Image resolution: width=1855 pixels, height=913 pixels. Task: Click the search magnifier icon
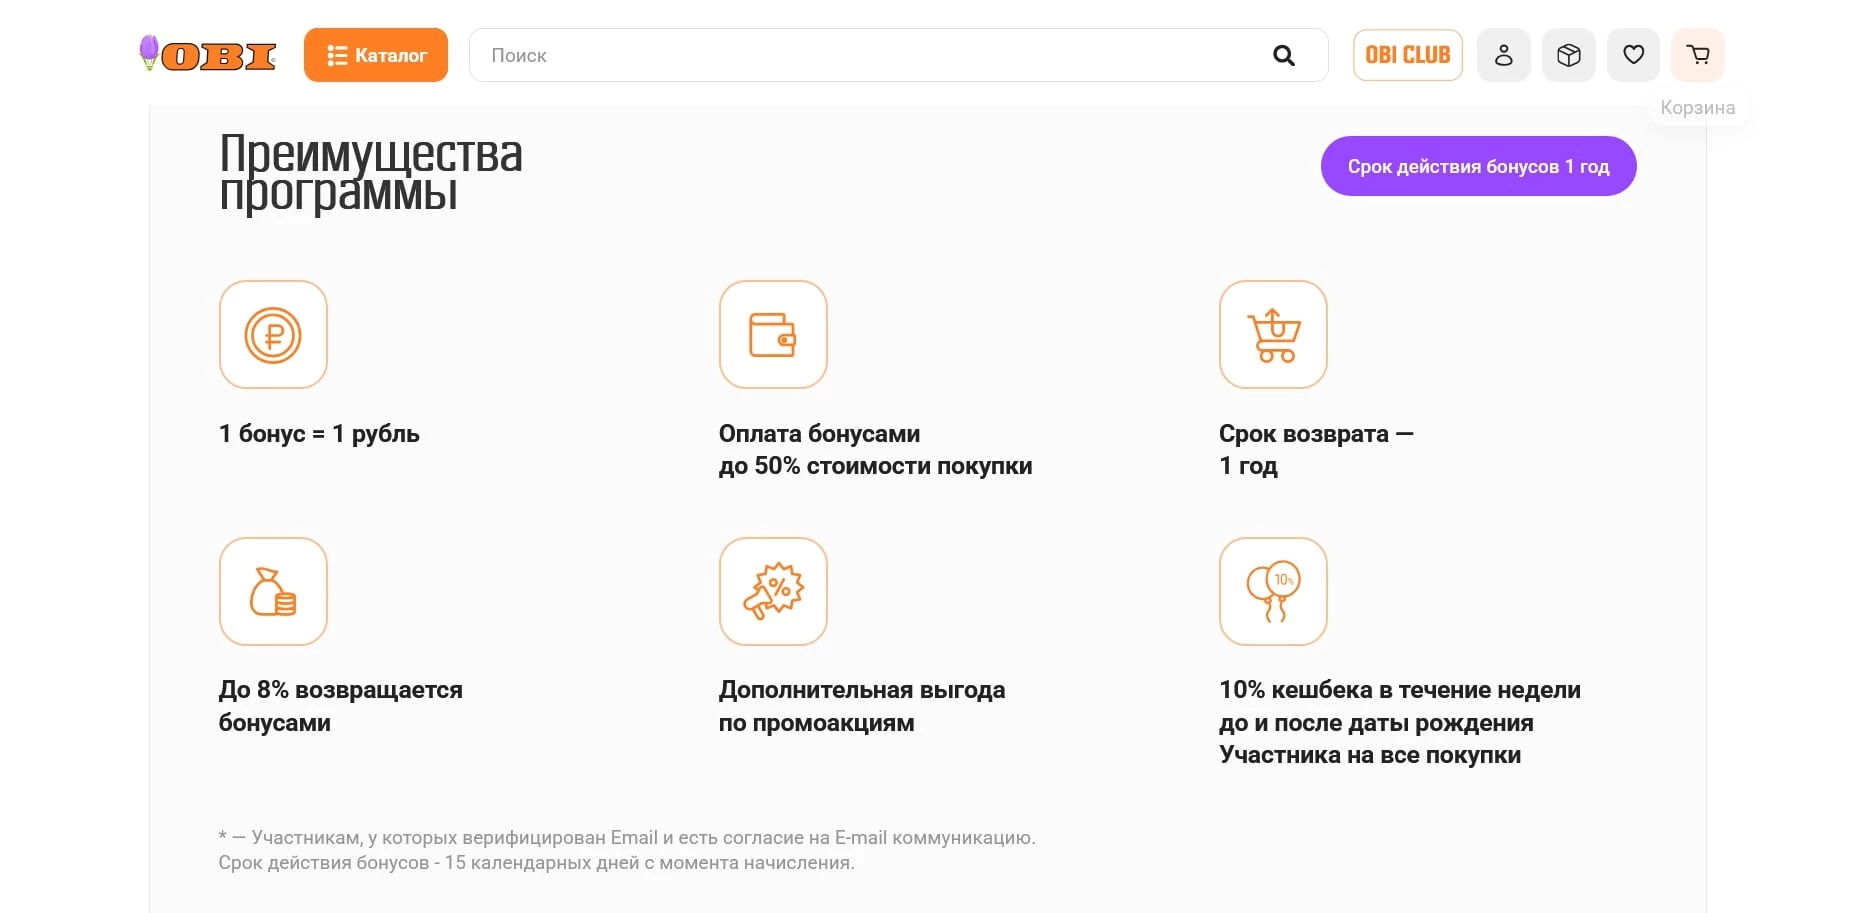[1284, 55]
